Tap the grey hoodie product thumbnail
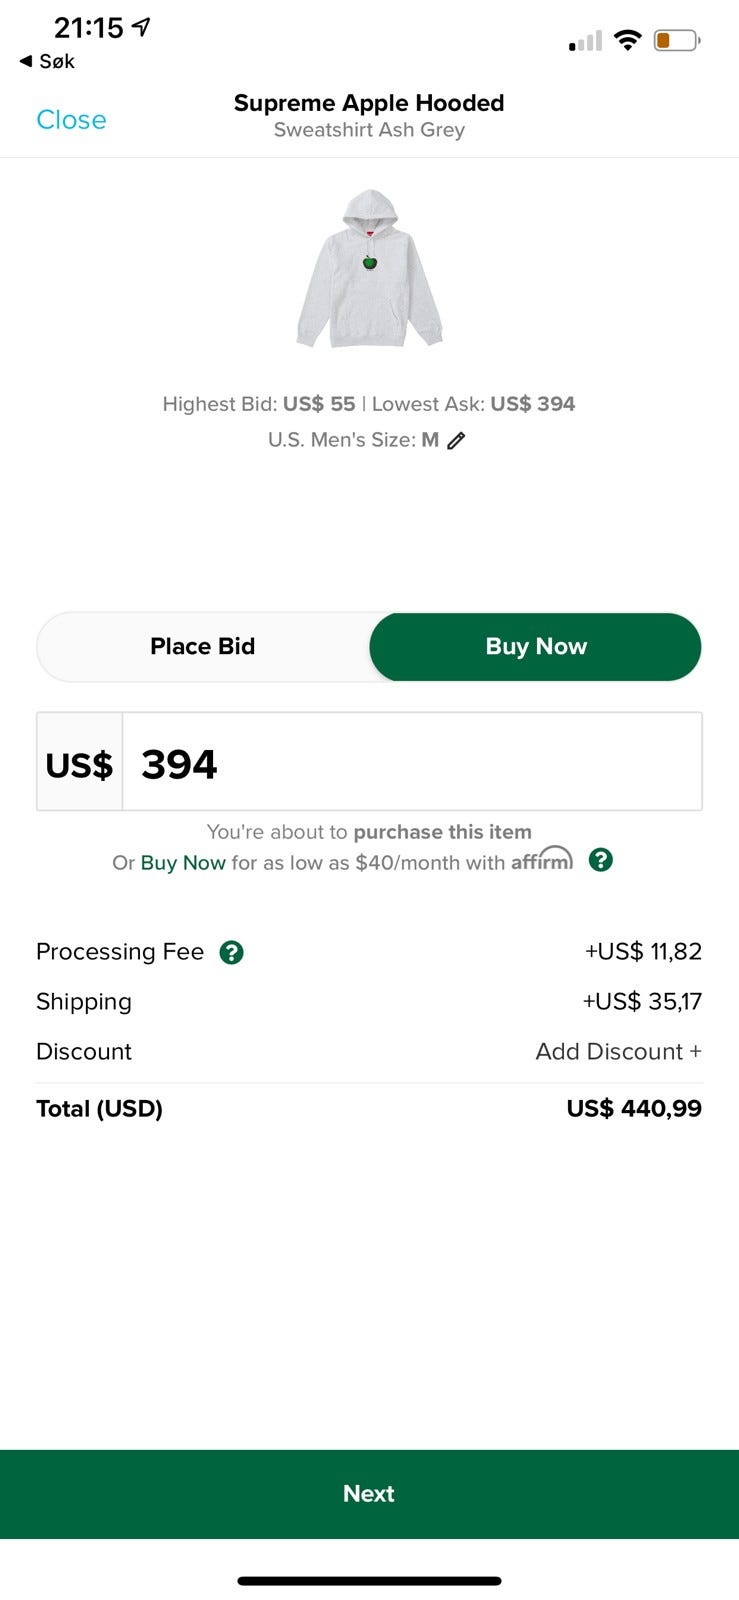 (369, 269)
